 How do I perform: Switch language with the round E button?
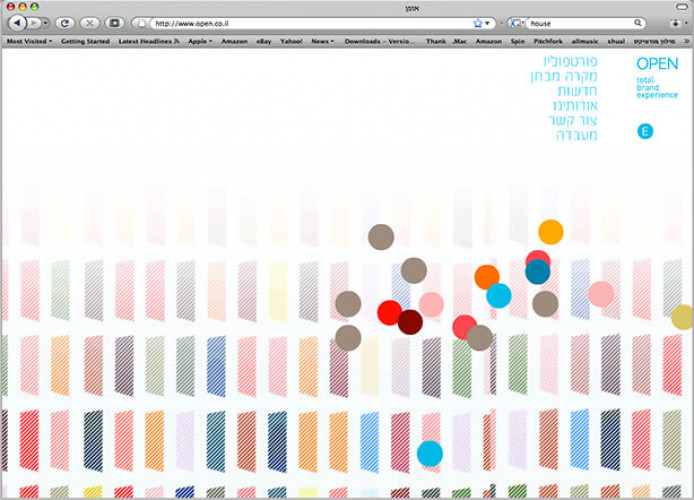click(x=645, y=131)
